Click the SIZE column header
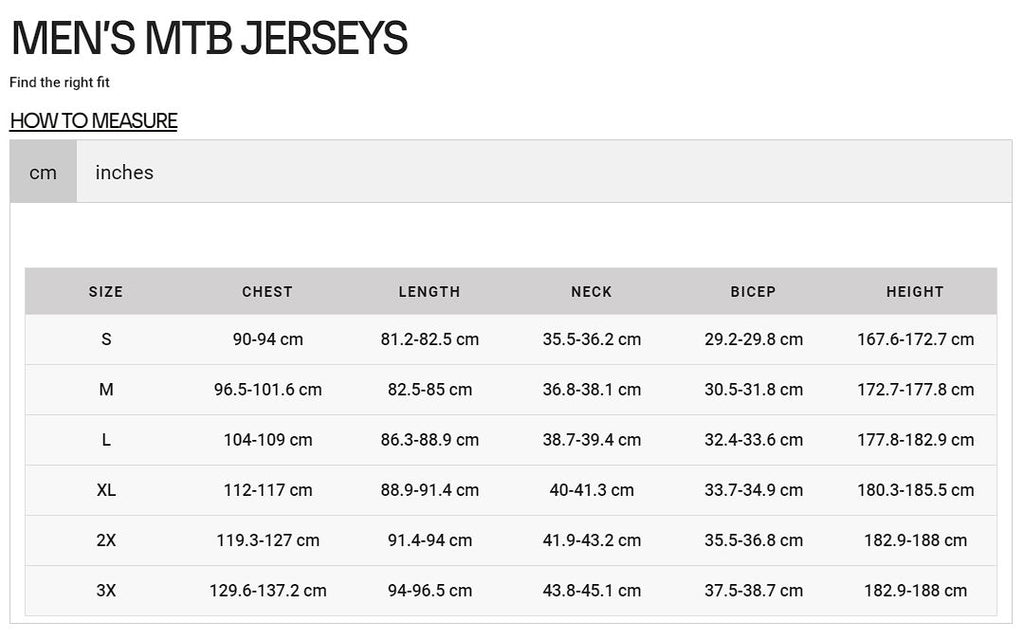1024x640 pixels. coord(106,292)
